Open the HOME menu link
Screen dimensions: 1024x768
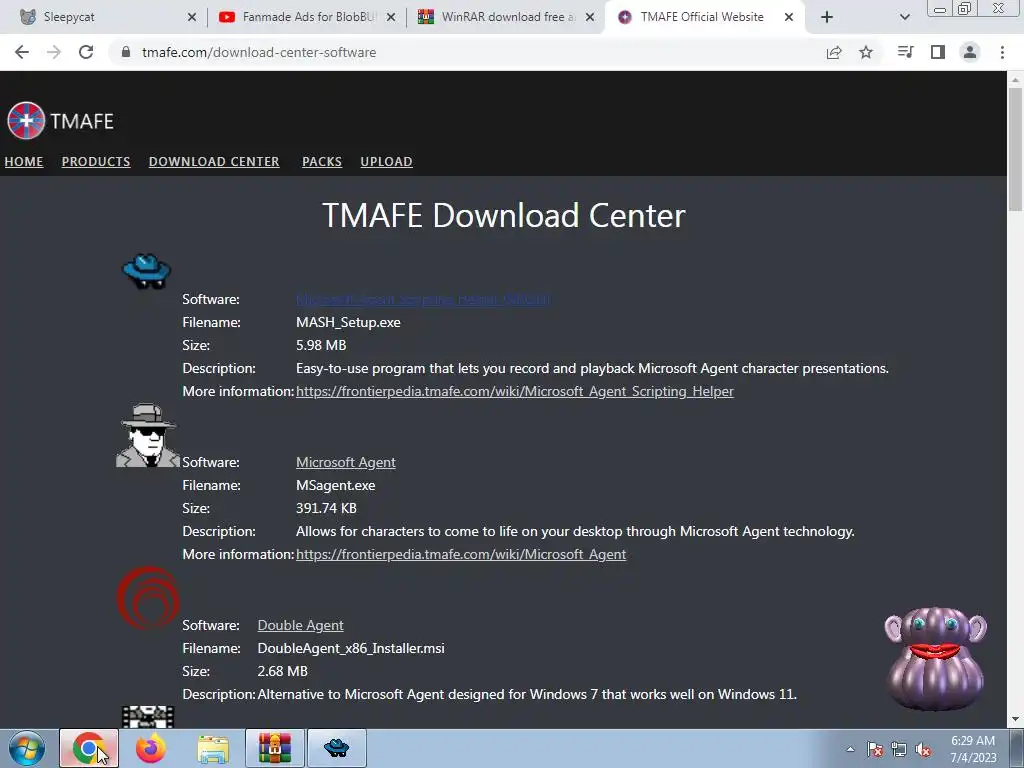[x=24, y=161]
